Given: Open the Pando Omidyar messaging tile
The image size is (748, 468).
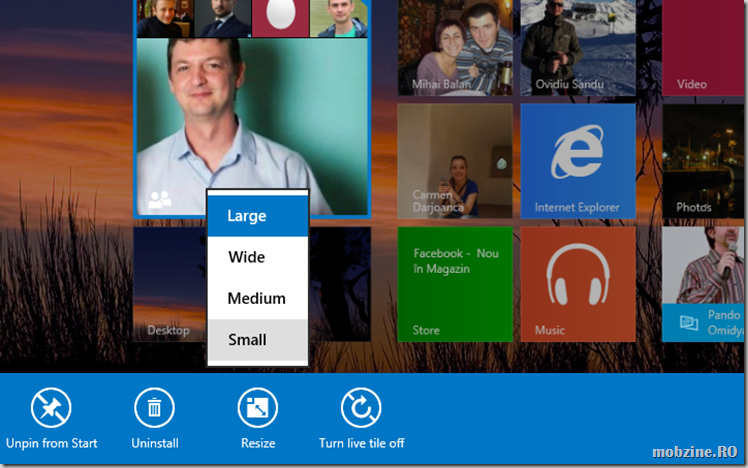Looking at the screenshot, I should pyautogui.click(x=704, y=283).
